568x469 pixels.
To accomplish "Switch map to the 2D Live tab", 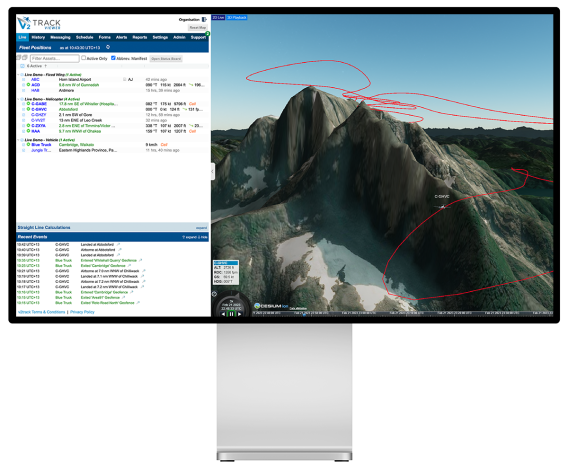I will (218, 17).
